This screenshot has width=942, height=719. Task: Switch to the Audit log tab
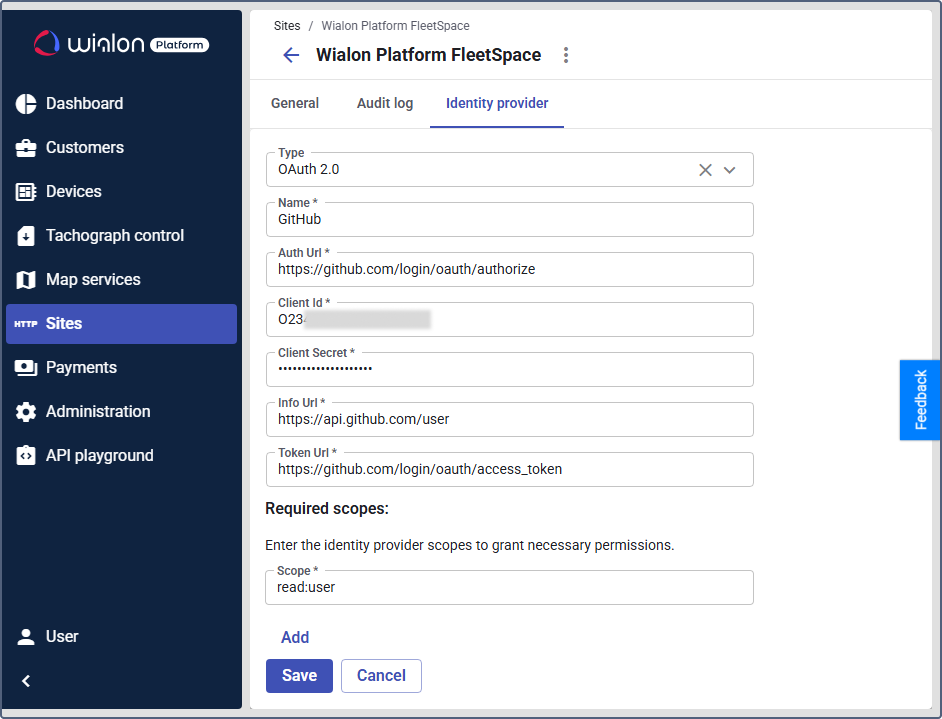click(x=385, y=103)
